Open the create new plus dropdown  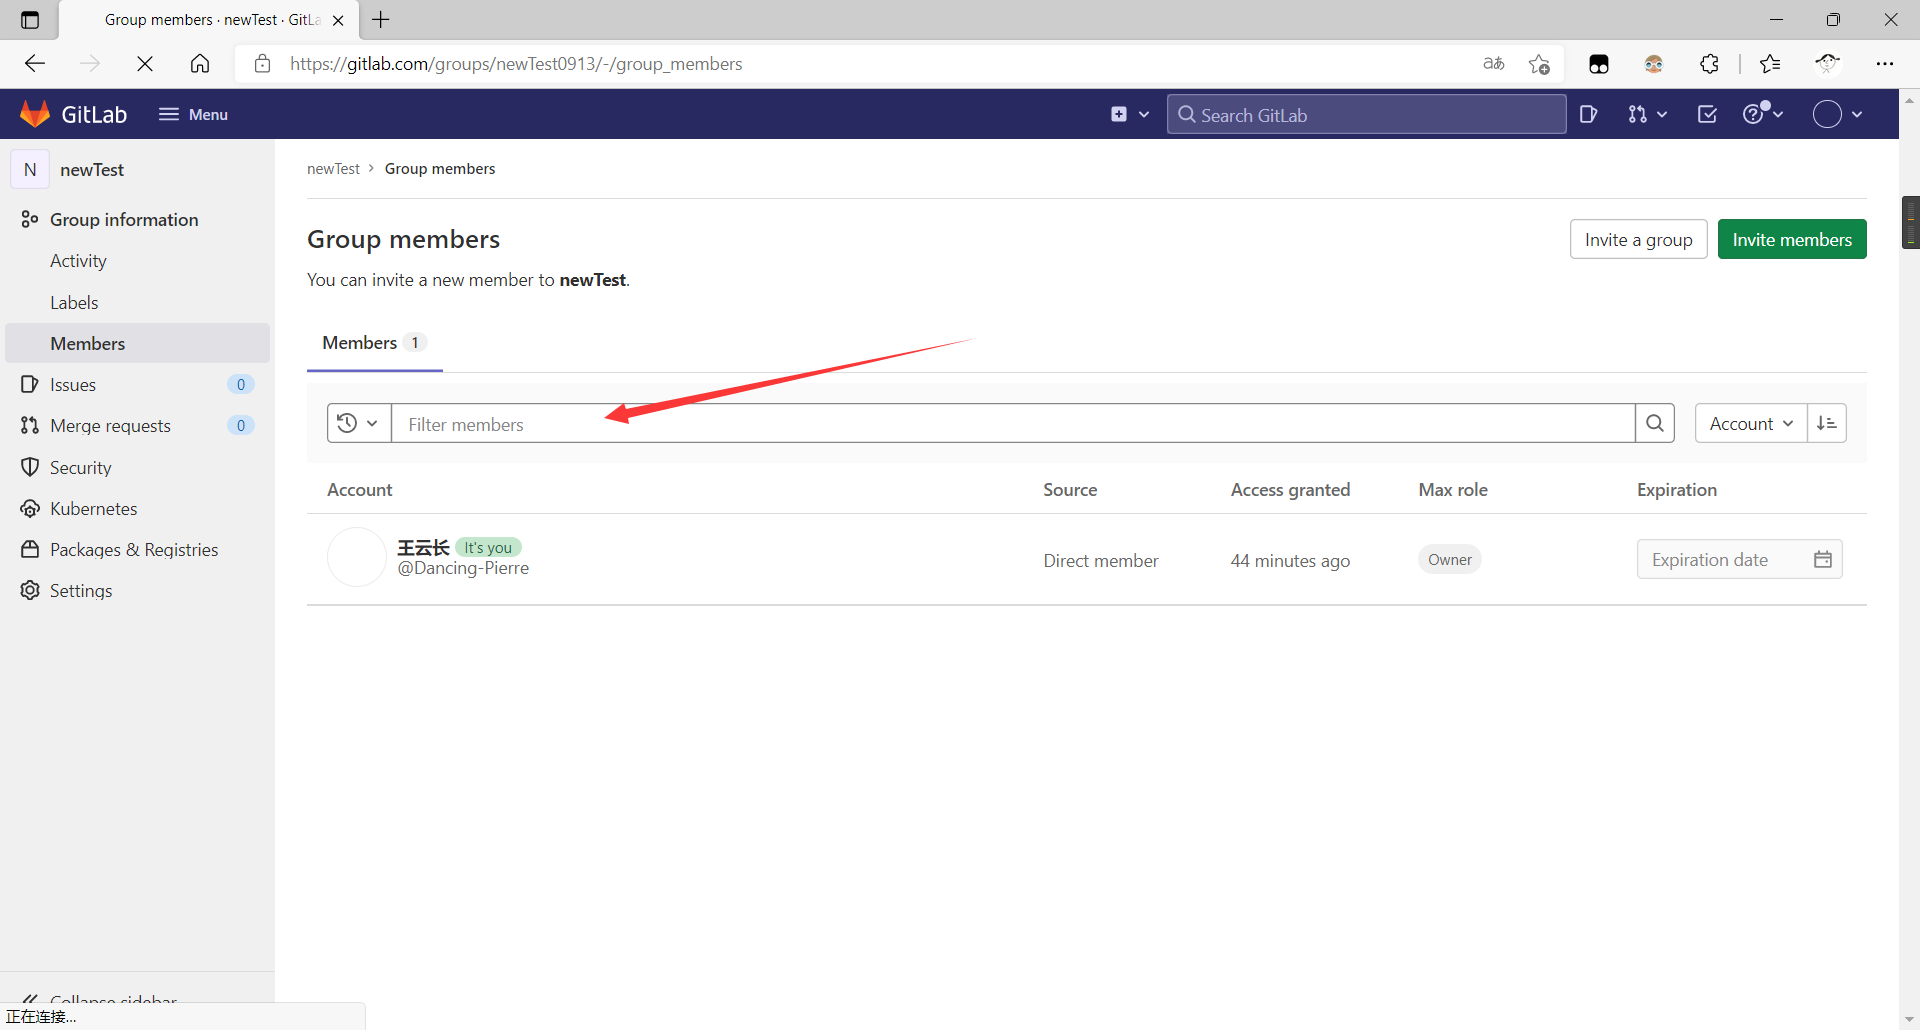pos(1130,114)
